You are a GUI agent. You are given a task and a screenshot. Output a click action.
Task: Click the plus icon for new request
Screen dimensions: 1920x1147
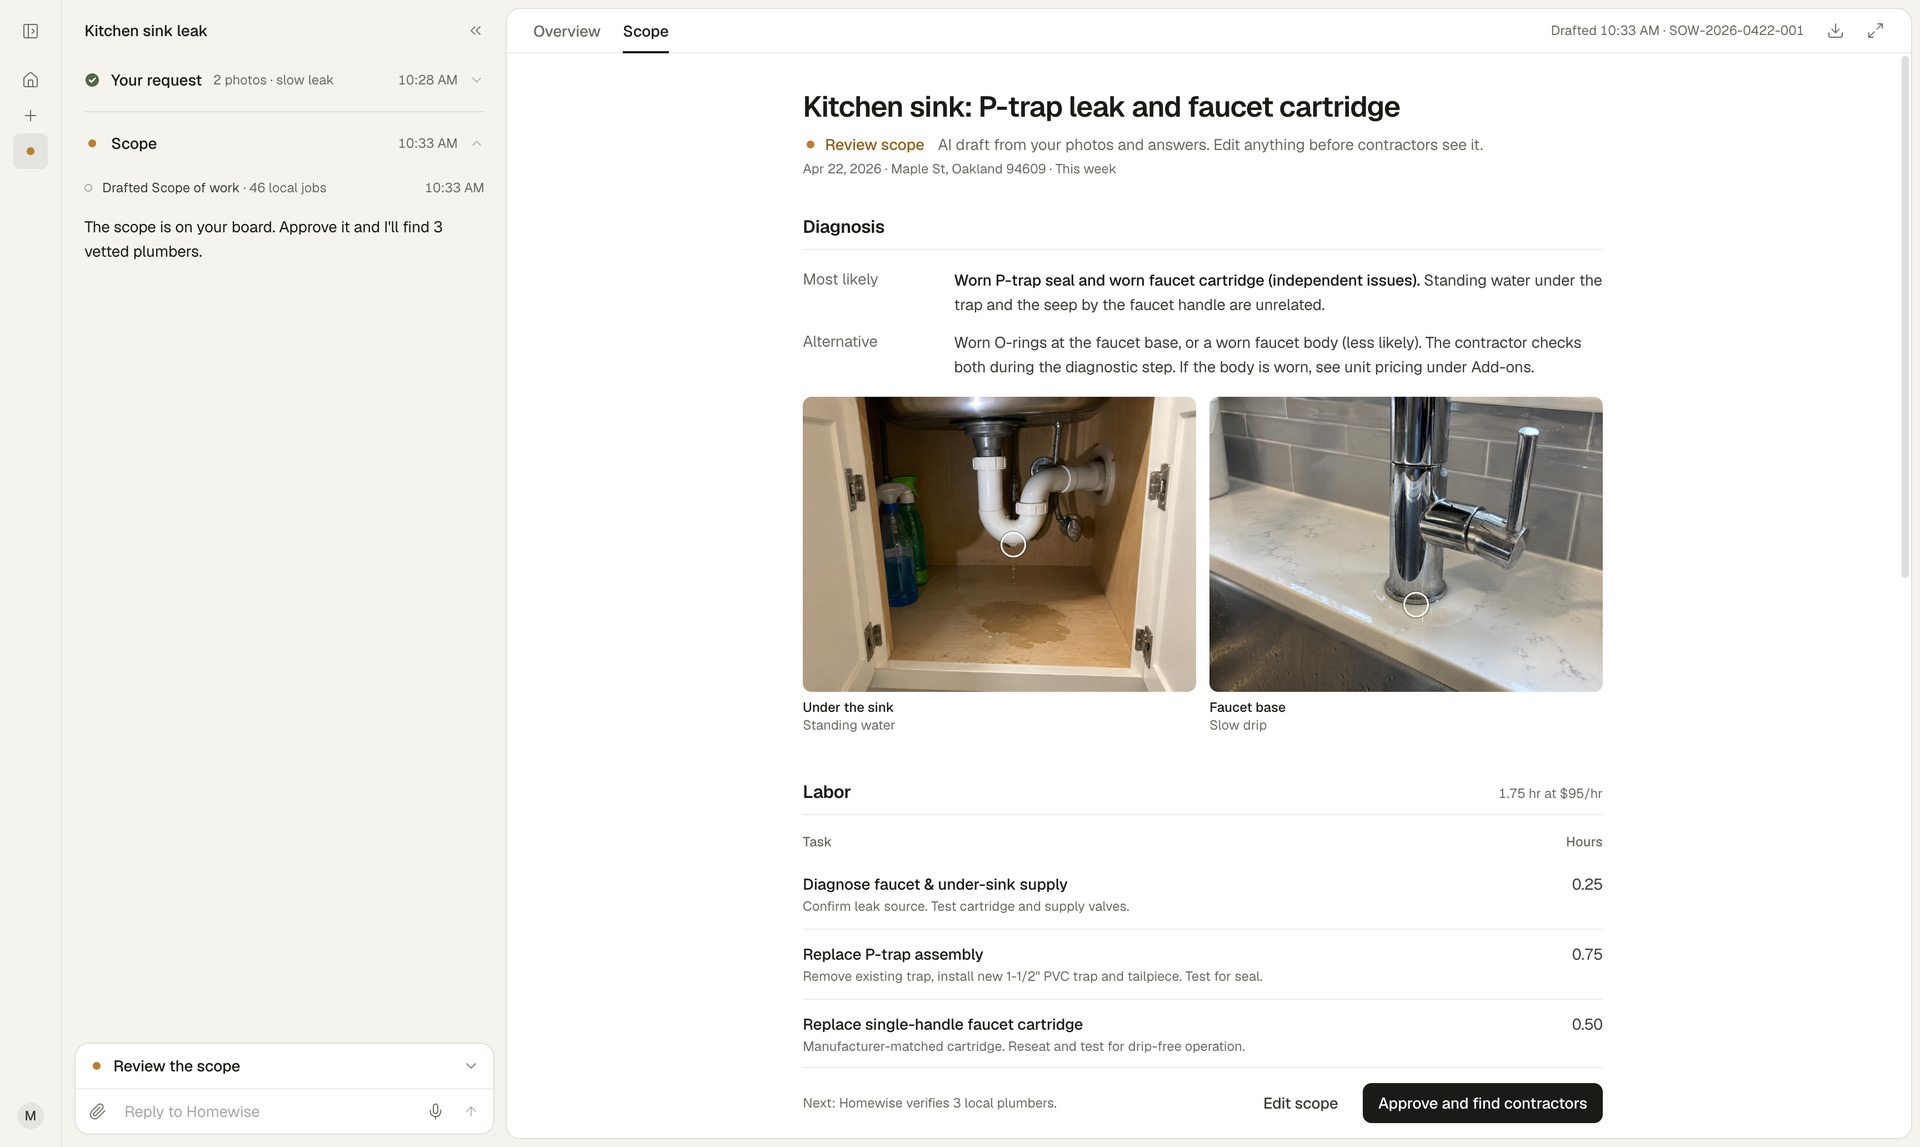30,116
